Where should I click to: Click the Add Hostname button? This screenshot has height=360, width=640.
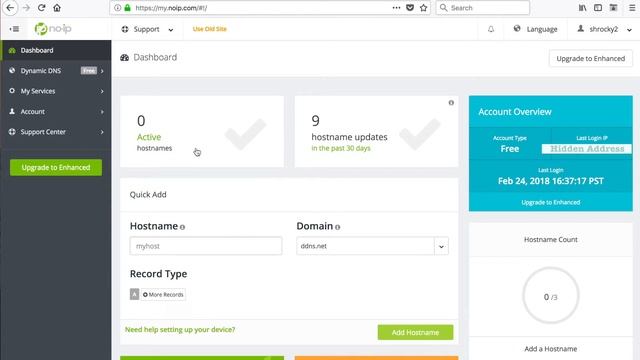point(415,332)
